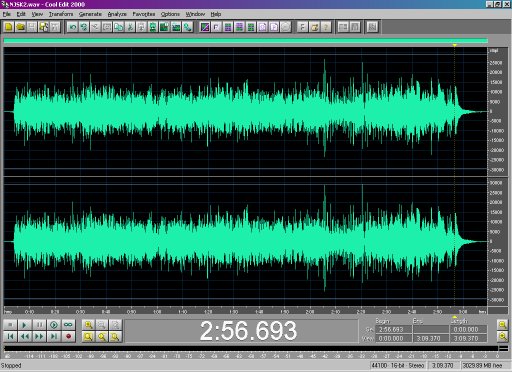
Task: Pause playback with the Pause button
Action: coord(39,324)
